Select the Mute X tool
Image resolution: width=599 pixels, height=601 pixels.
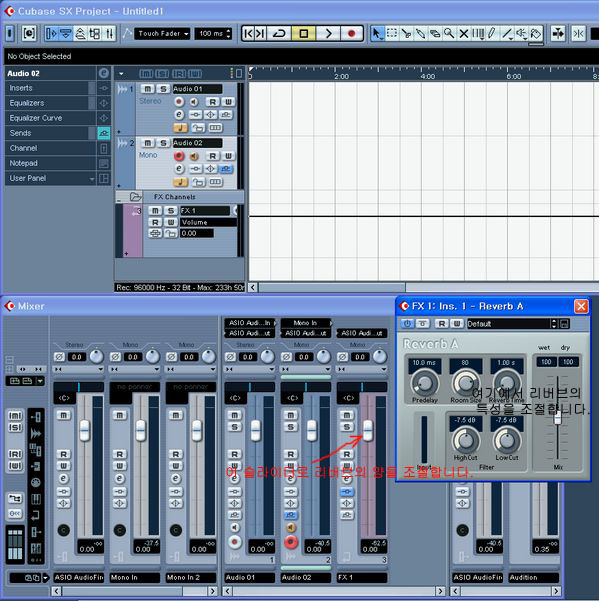464,33
